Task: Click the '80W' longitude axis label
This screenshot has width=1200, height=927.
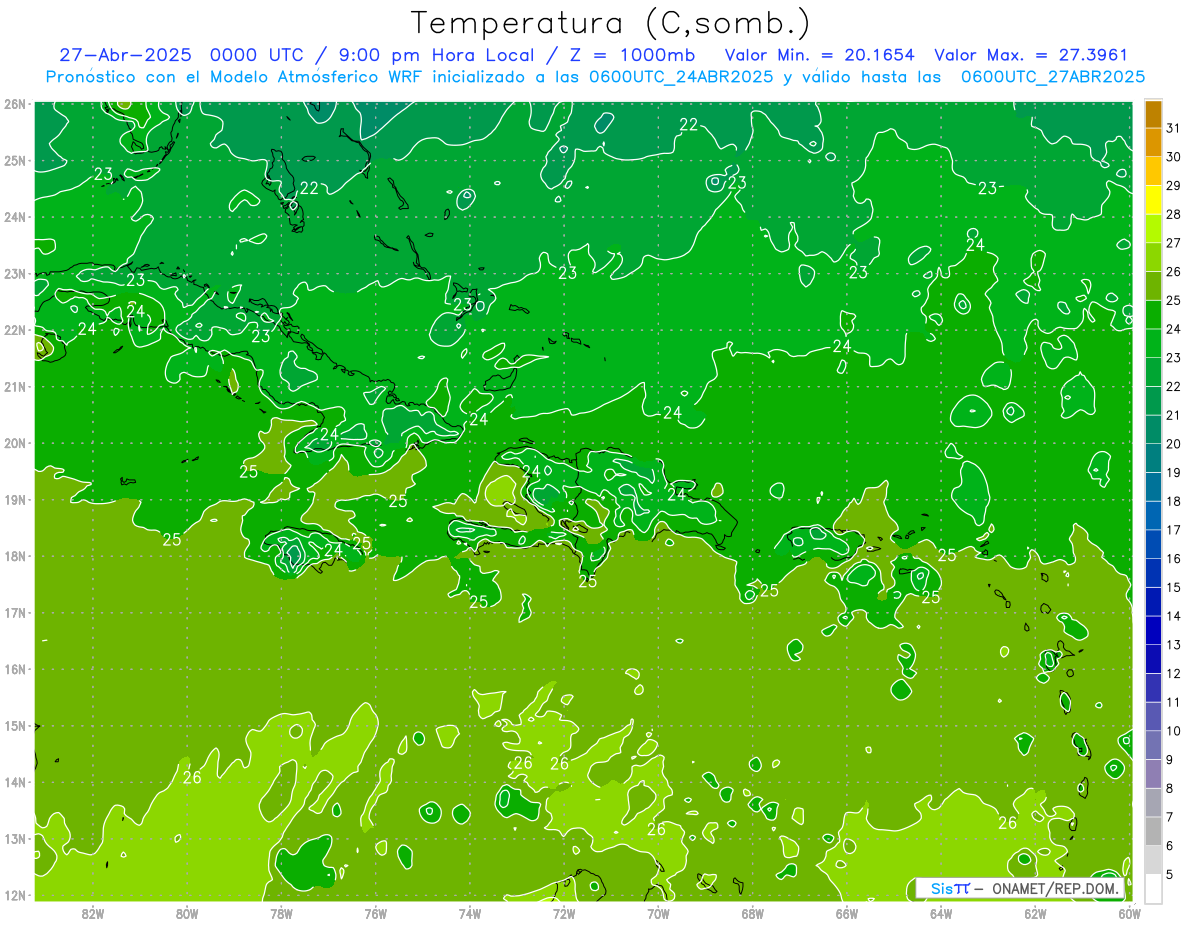Action: [187, 913]
